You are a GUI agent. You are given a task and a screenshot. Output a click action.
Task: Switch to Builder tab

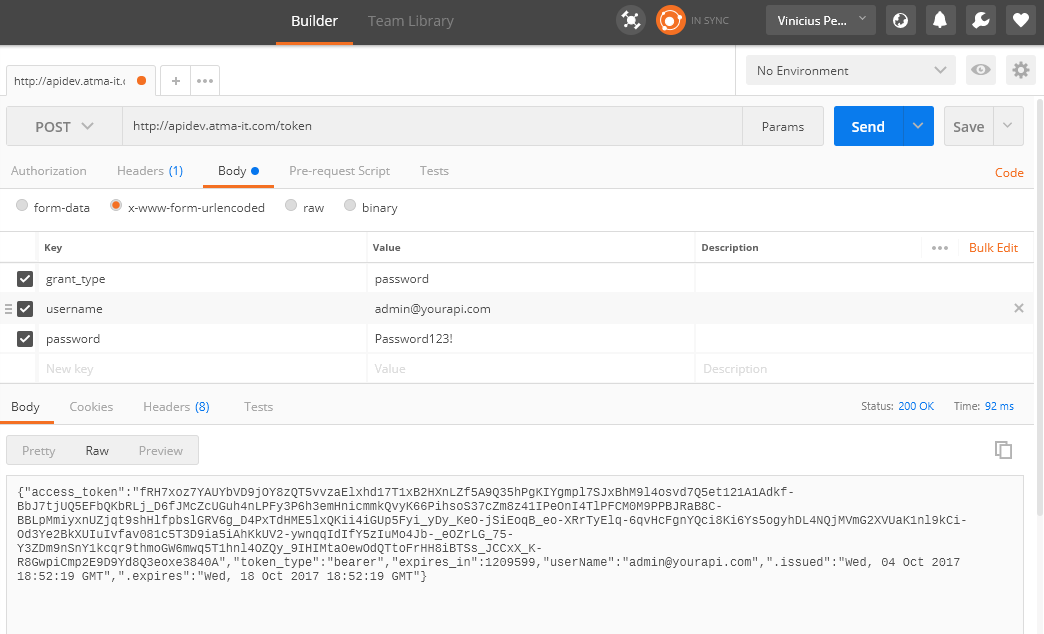click(314, 21)
